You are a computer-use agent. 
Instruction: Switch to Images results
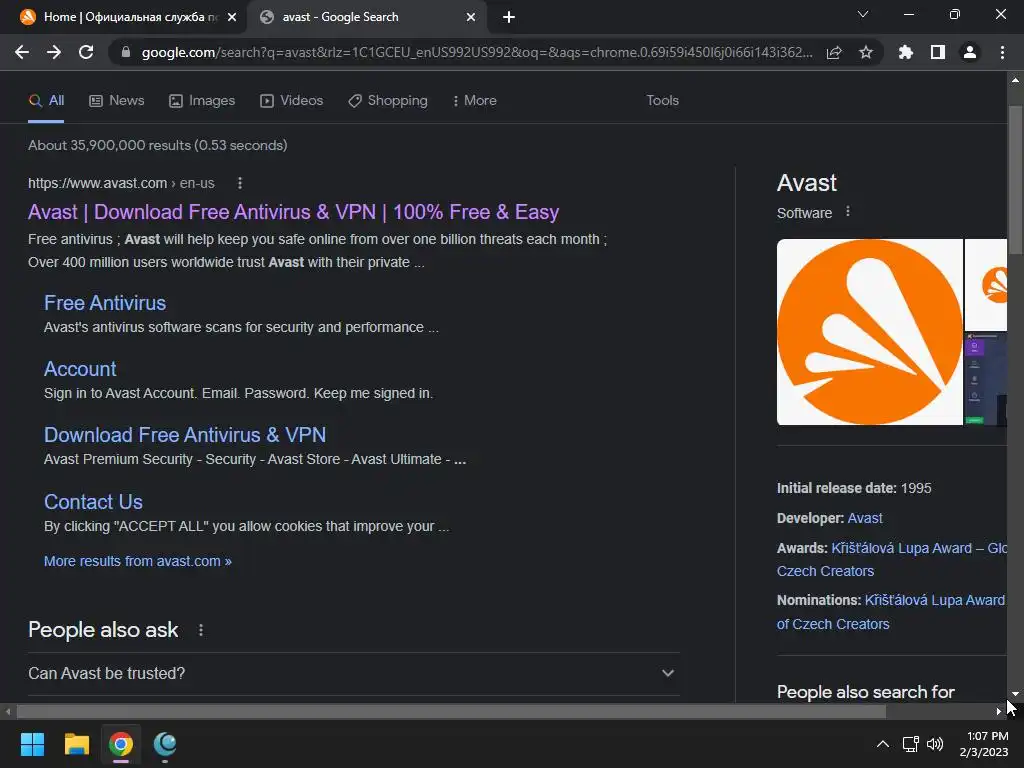point(202,101)
